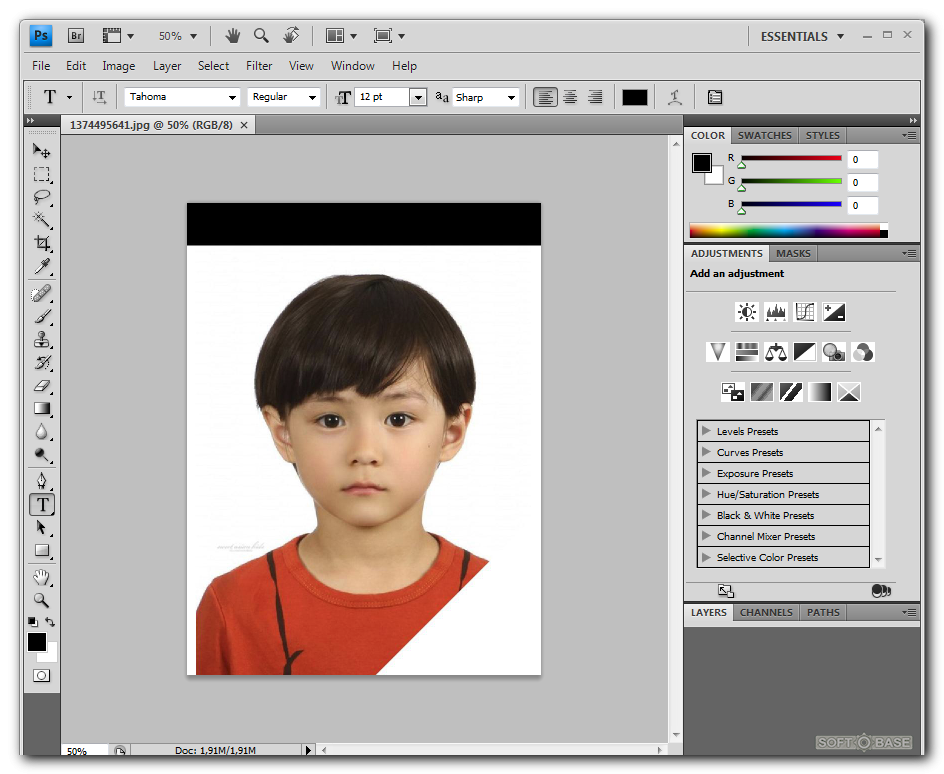Select the History Brush tool

(x=42, y=362)
